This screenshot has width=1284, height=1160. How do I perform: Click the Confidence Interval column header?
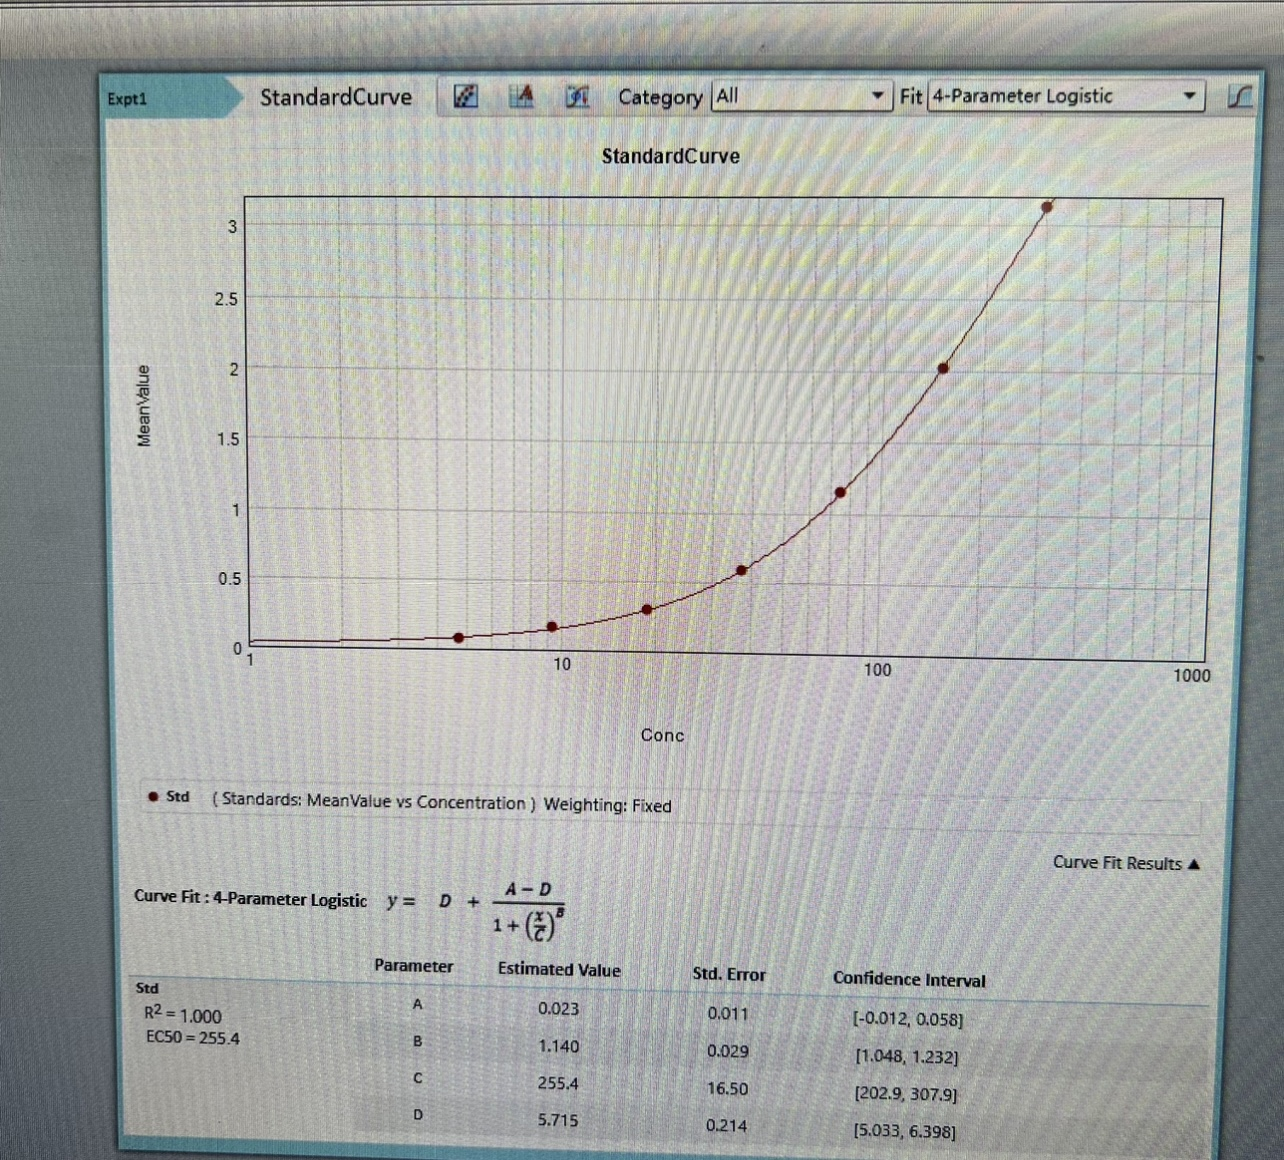coord(909,980)
